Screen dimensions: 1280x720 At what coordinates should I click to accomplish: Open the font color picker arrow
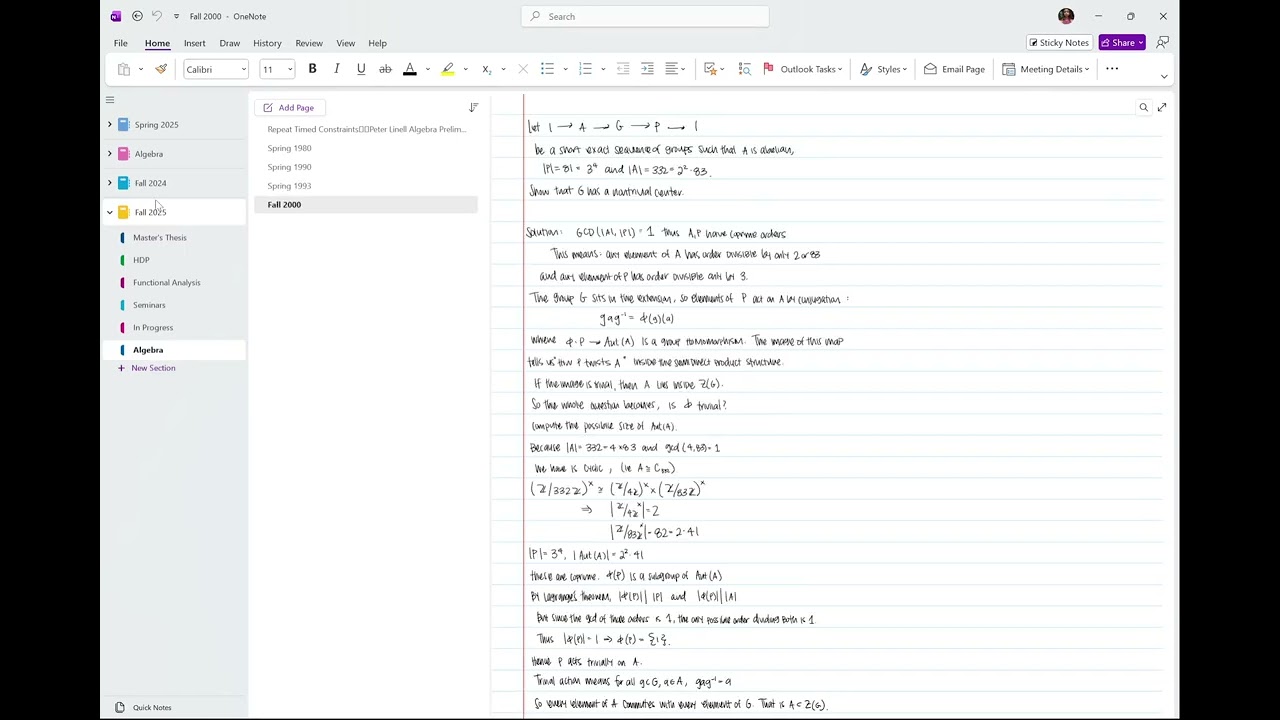pos(427,69)
